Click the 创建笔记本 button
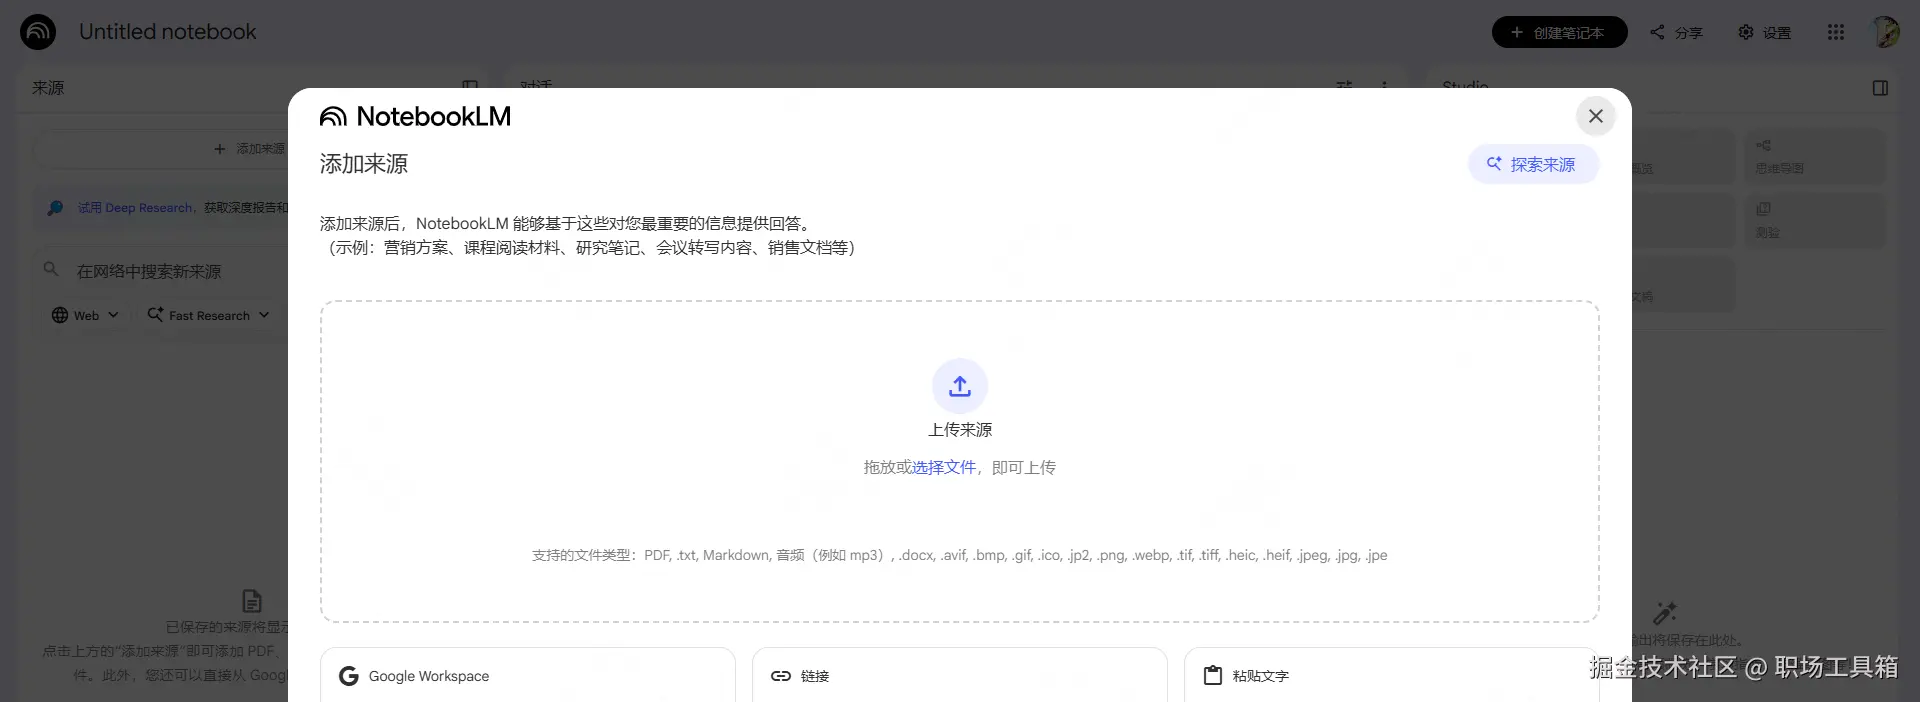The width and height of the screenshot is (1920, 702). (x=1559, y=32)
